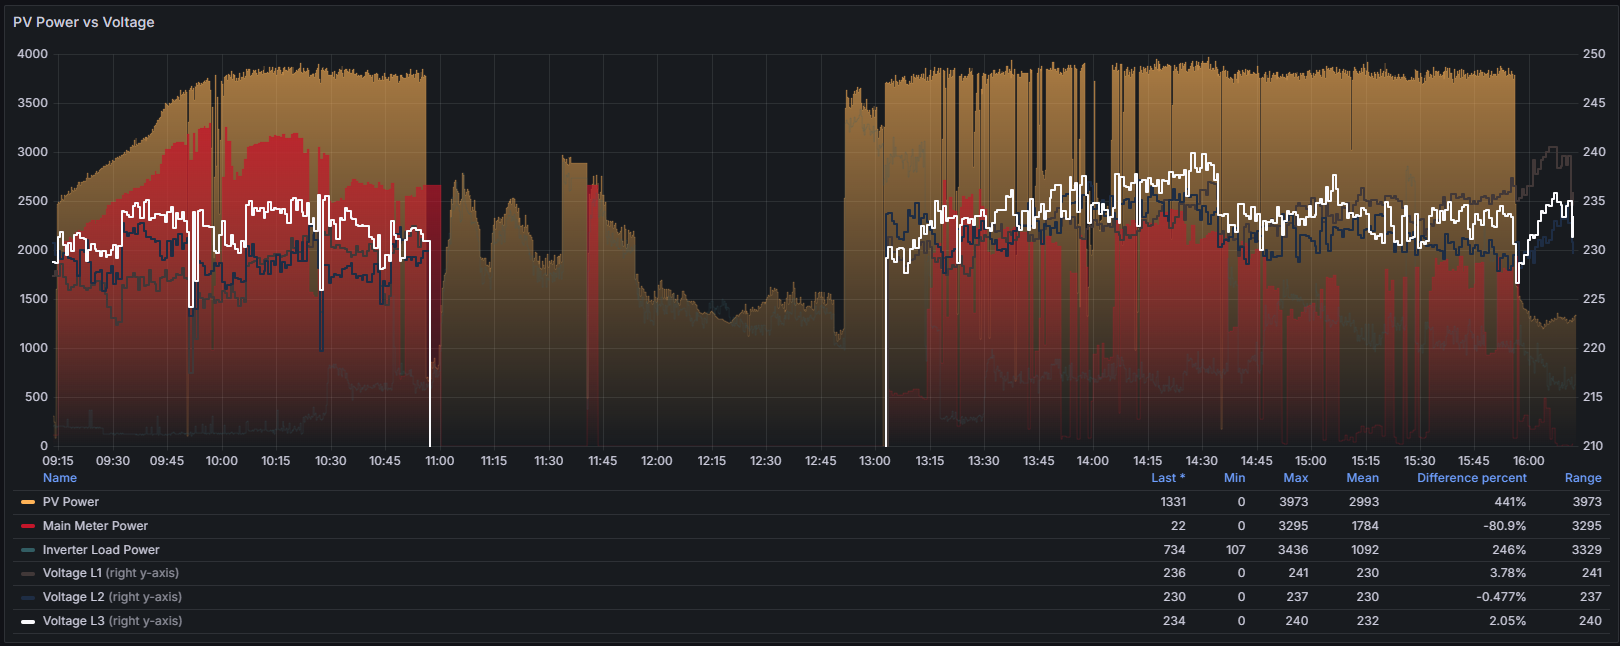Click PV Power series color swatch in legend

(x=28, y=502)
